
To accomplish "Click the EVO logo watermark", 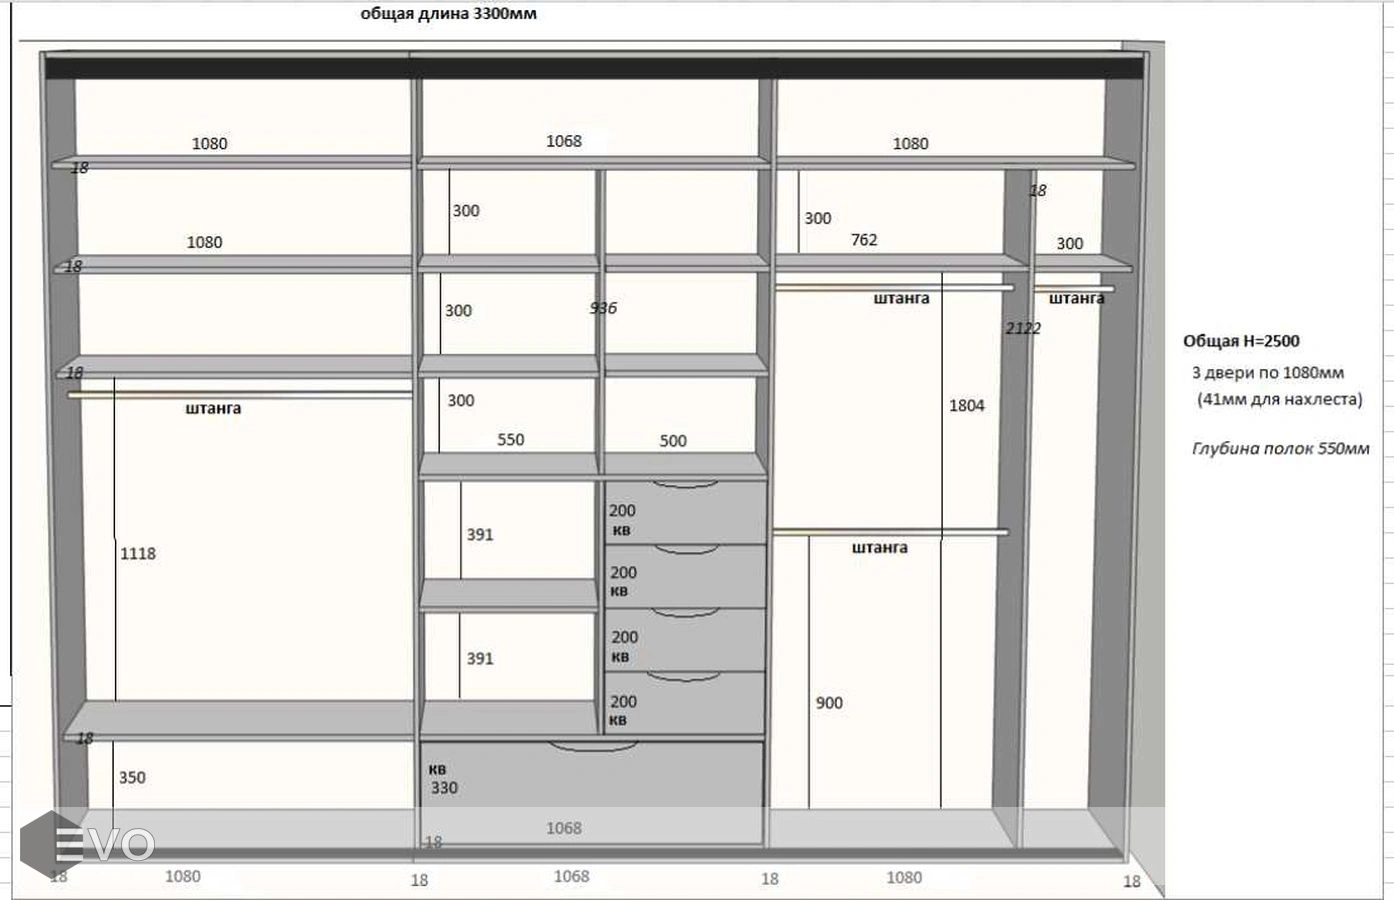I will tap(88, 844).
